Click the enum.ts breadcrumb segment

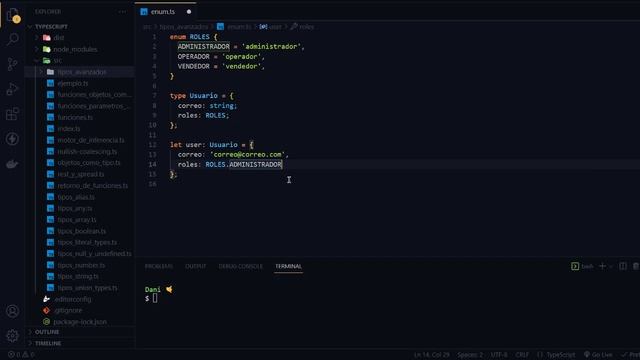(239, 27)
